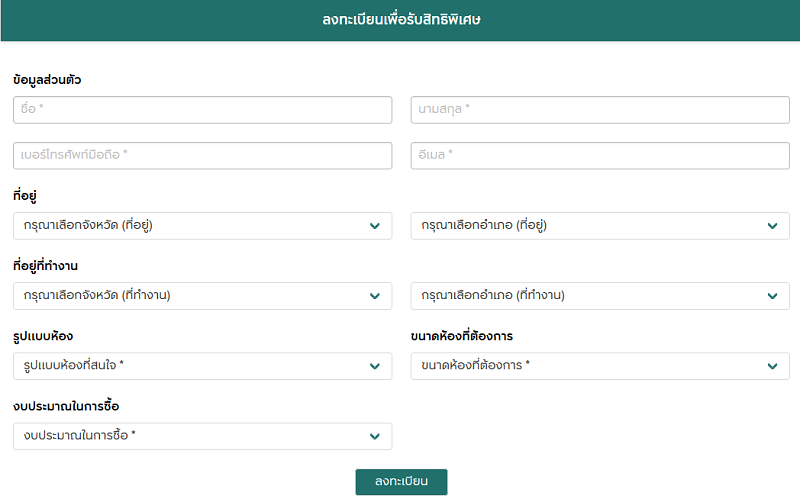
Task: Open the กรุณาเลือกอำเภอ (ที่อยู่) dropdown
Action: [x=600, y=226]
